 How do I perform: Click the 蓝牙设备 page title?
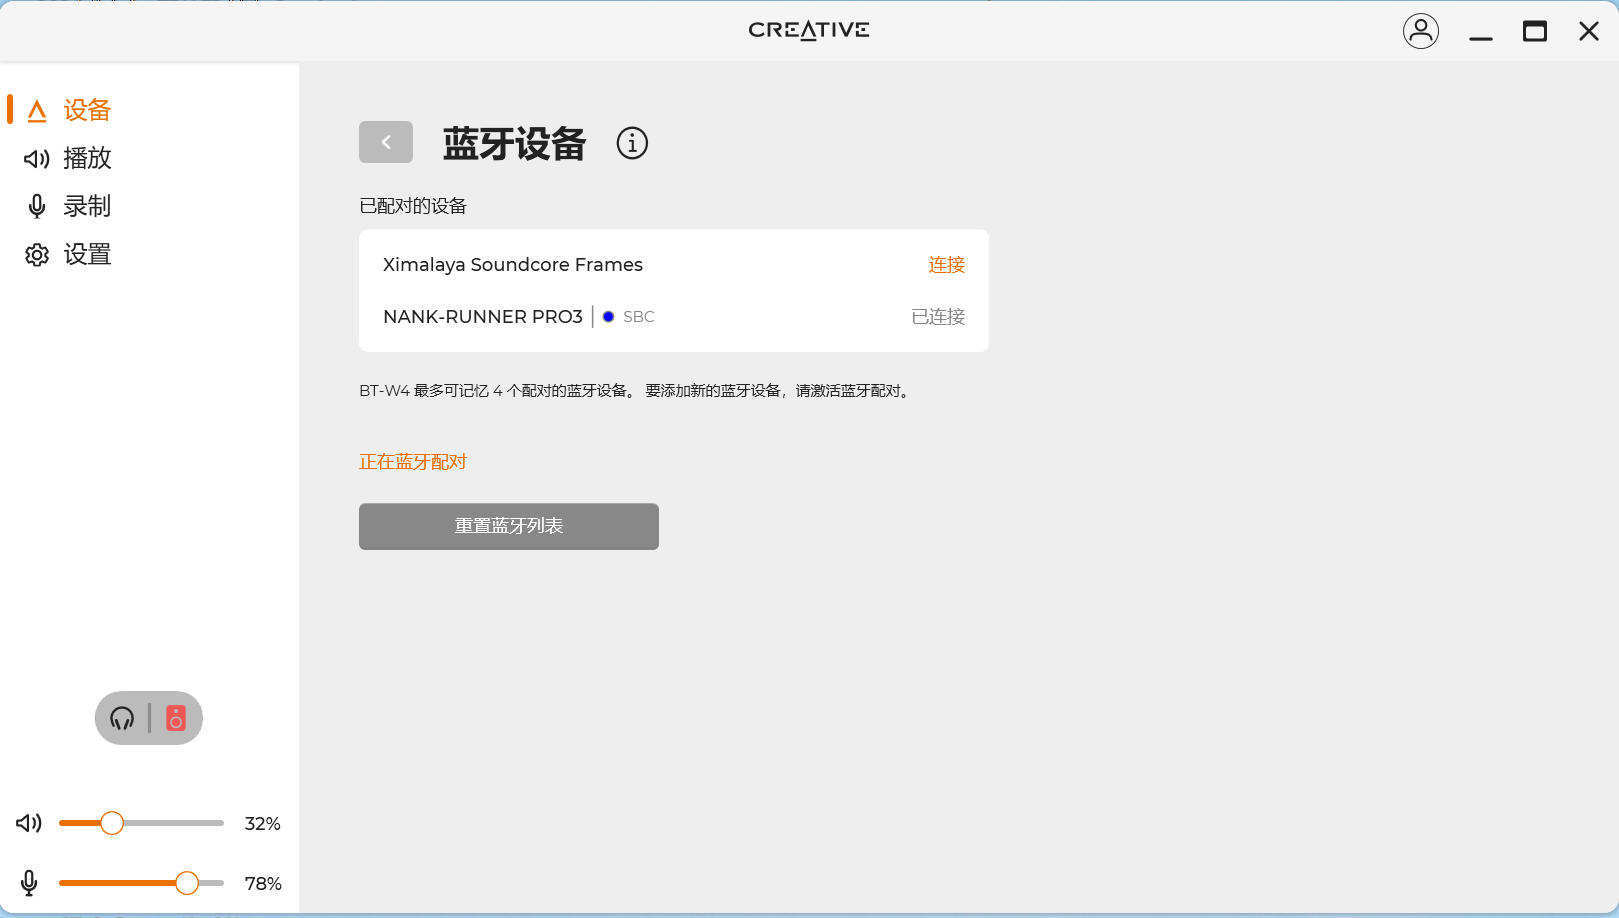514,144
